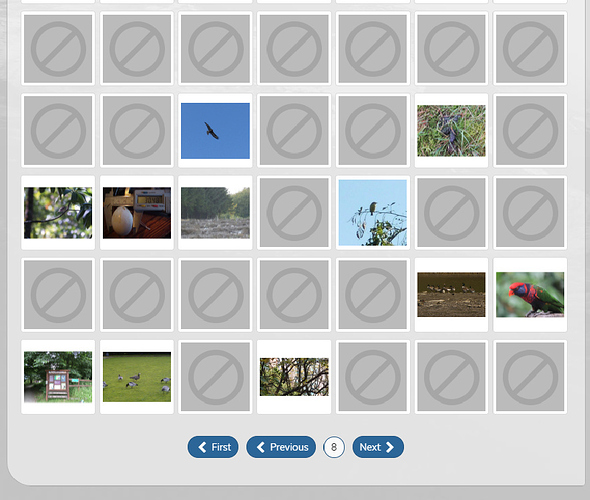Viewport: 590px width, 500px height.
Task: Open the red and green parrot photo
Action: [x=530, y=295]
